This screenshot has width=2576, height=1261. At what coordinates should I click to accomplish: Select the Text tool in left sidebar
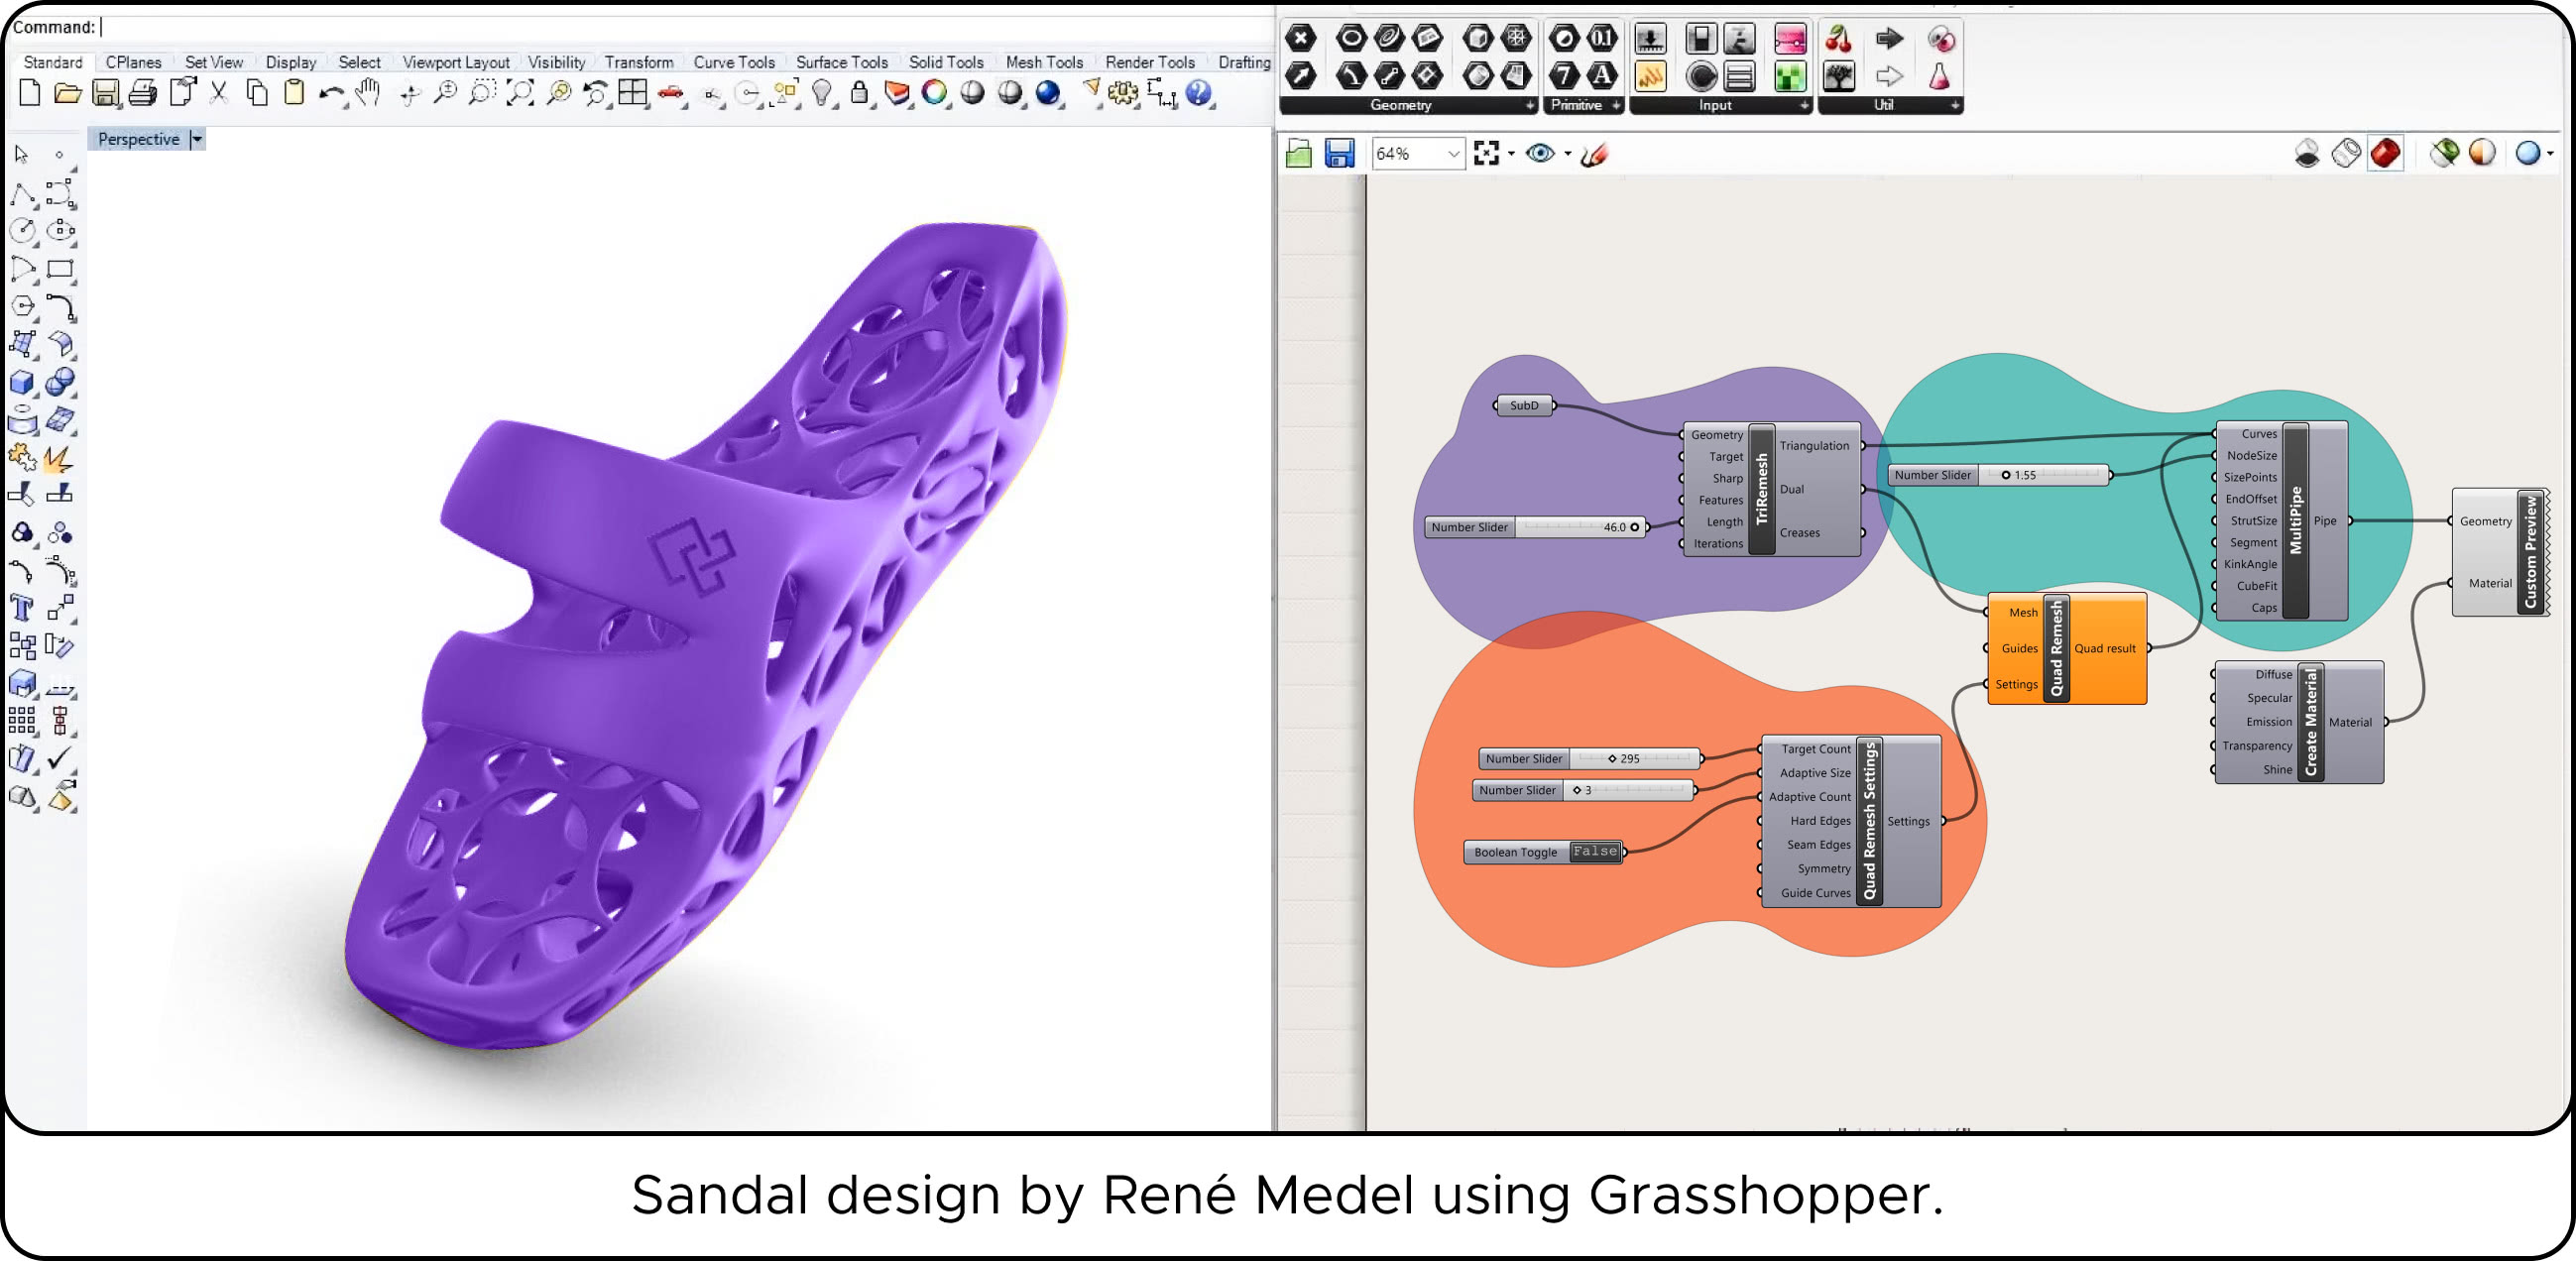[22, 607]
